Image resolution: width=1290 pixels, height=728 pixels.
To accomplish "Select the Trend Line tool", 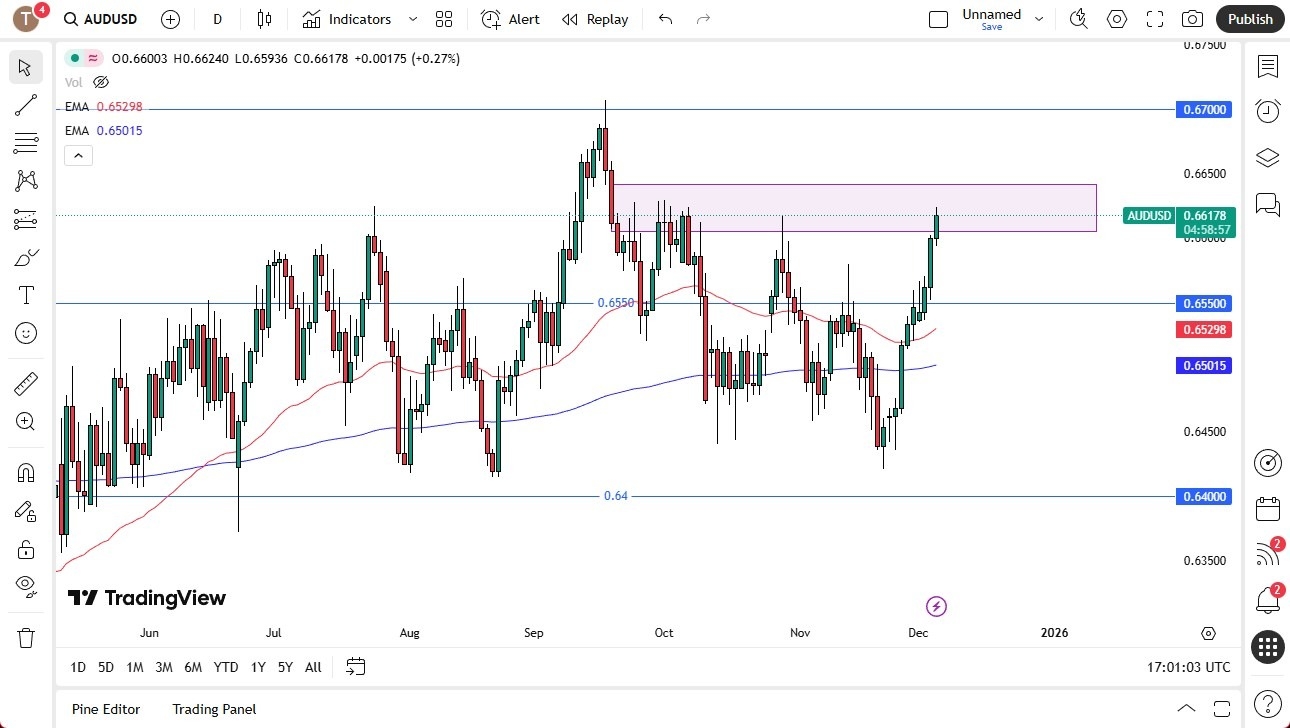I will tap(26, 105).
